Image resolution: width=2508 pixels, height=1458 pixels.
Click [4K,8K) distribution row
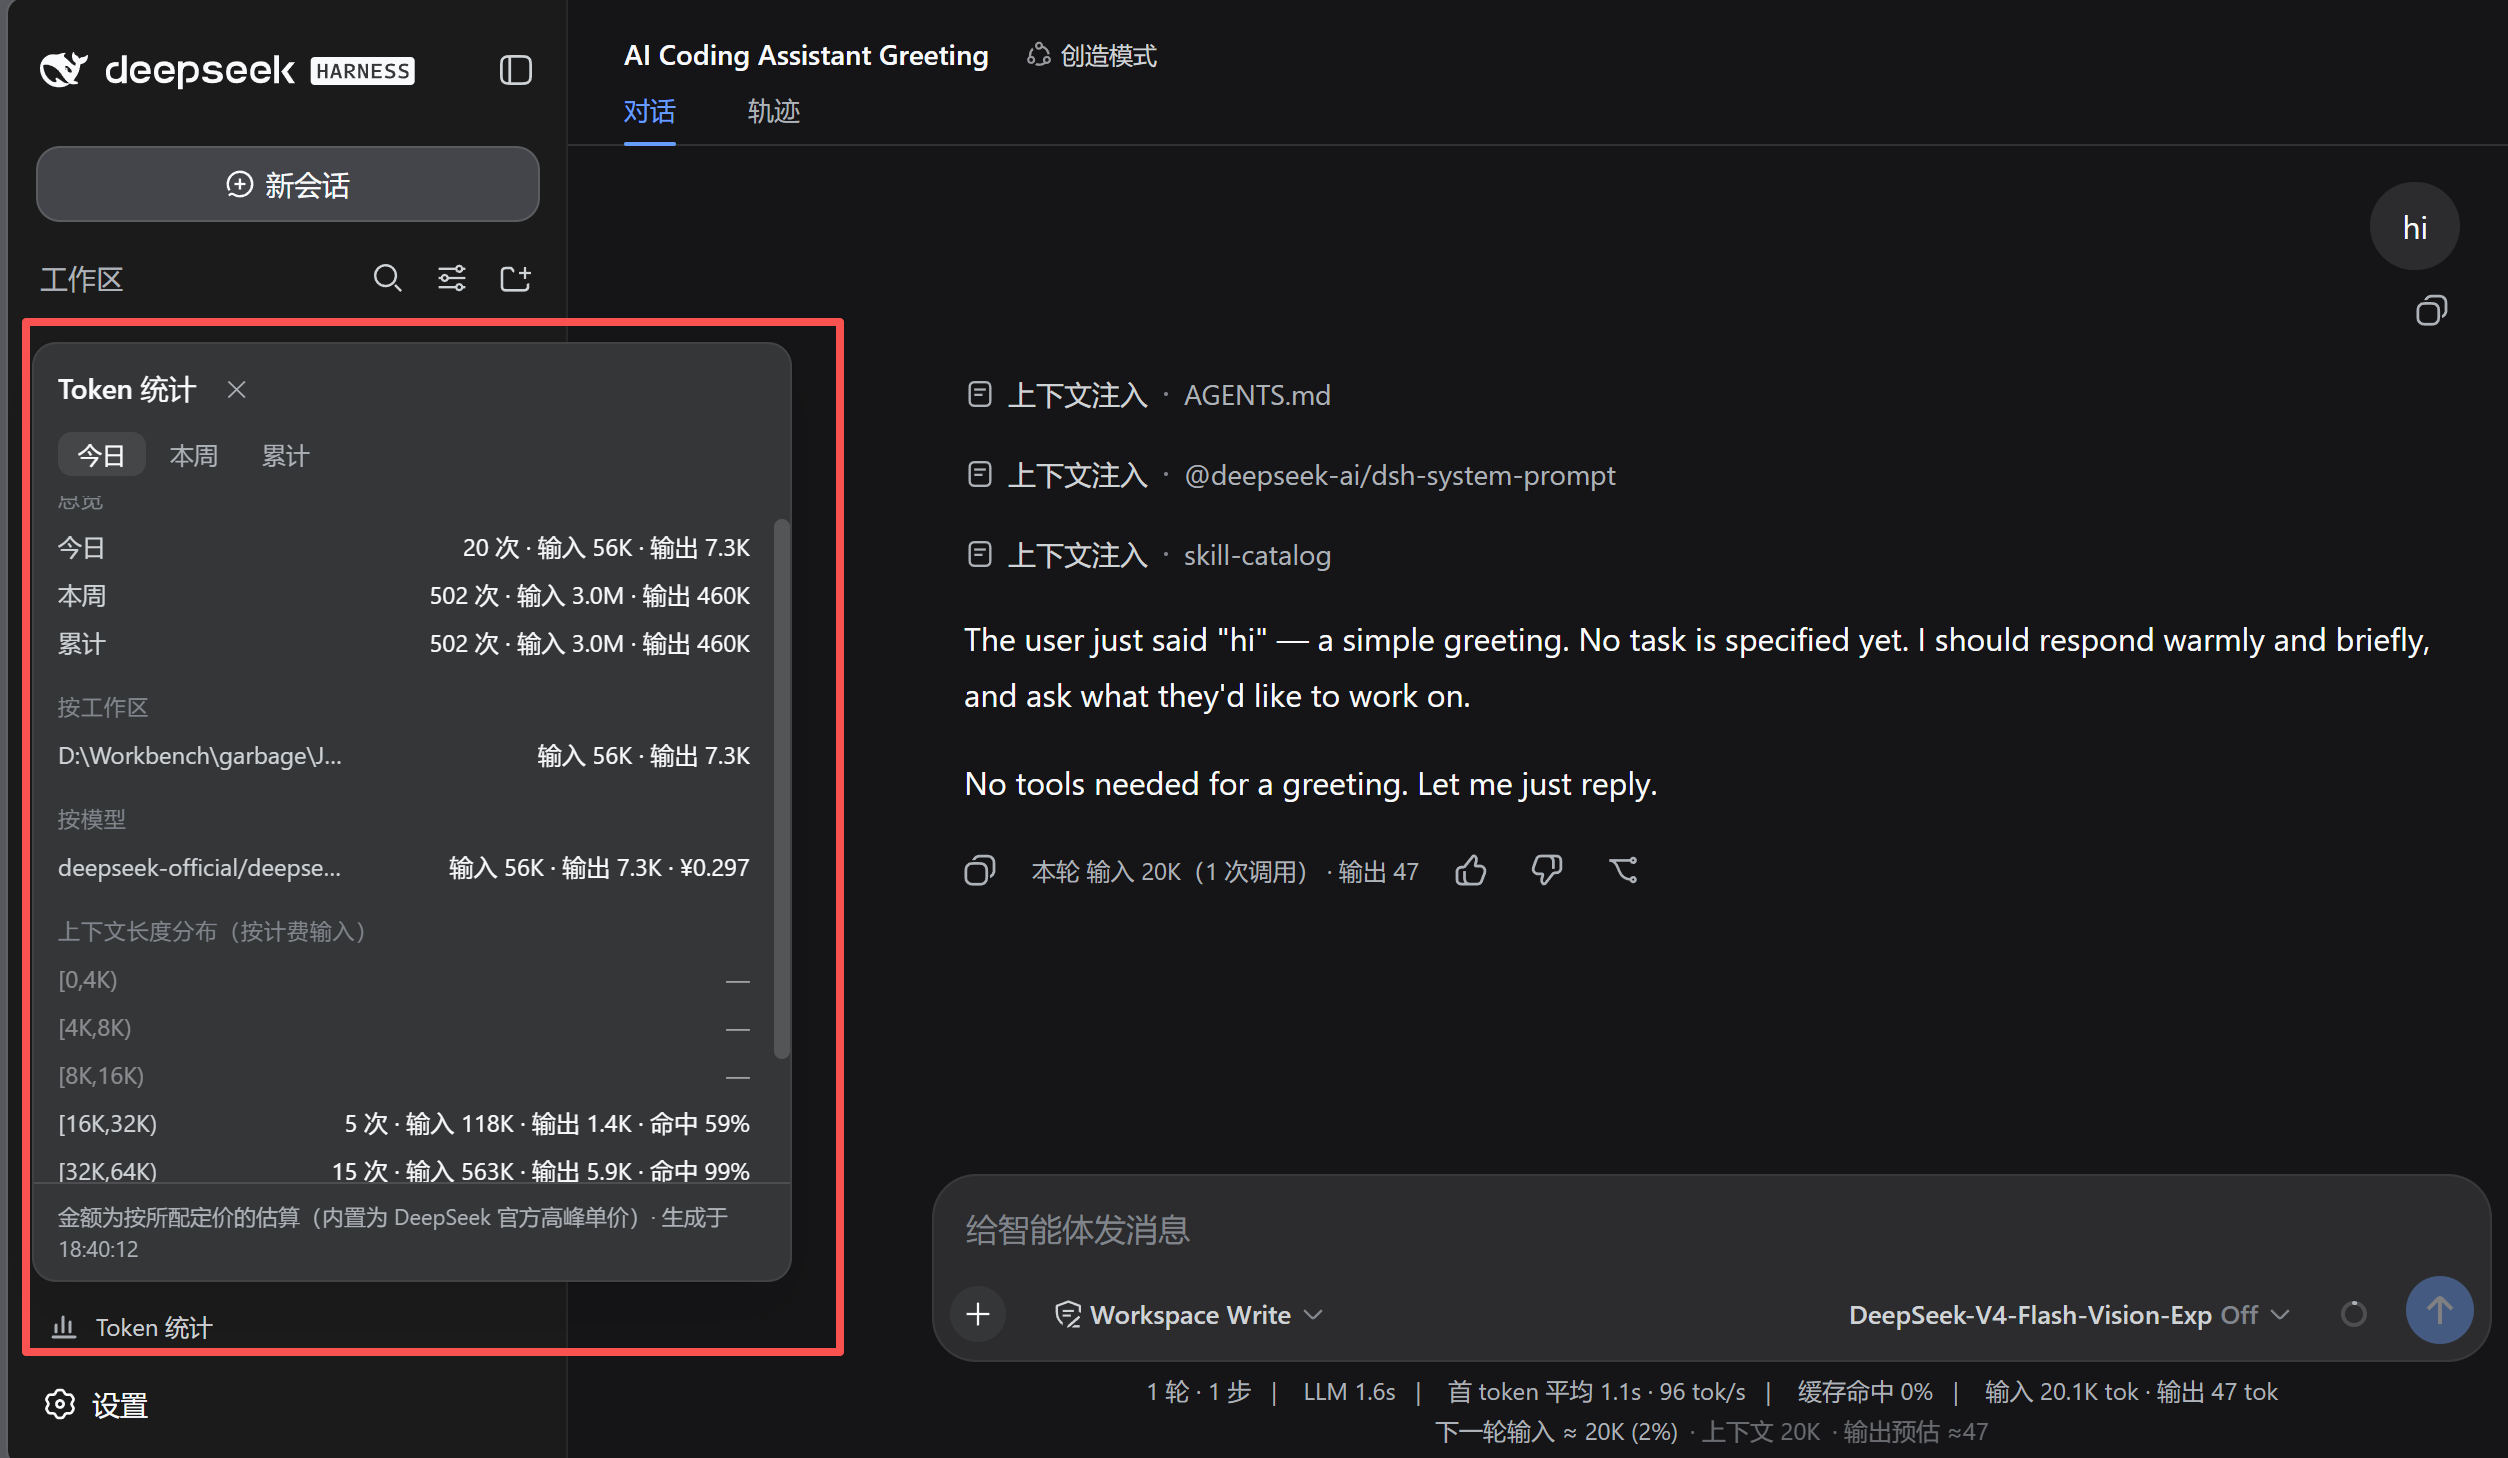tap(404, 1028)
